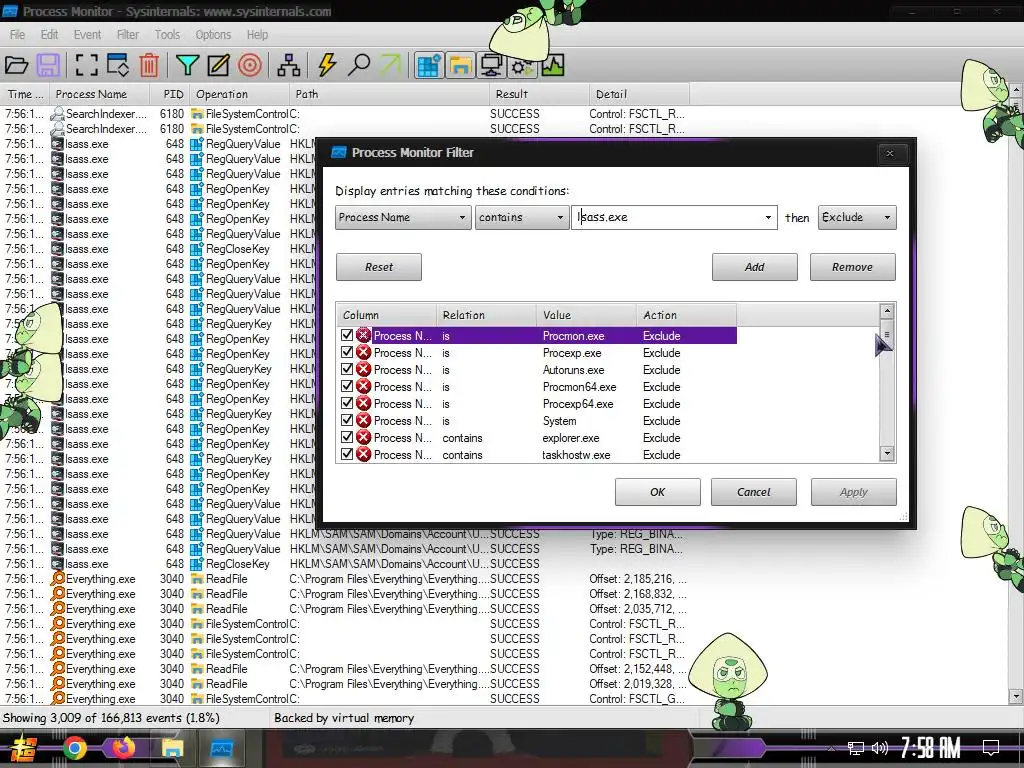The image size is (1024, 768).
Task: Toggle Show Profiling Events graph icon
Action: click(x=552, y=65)
